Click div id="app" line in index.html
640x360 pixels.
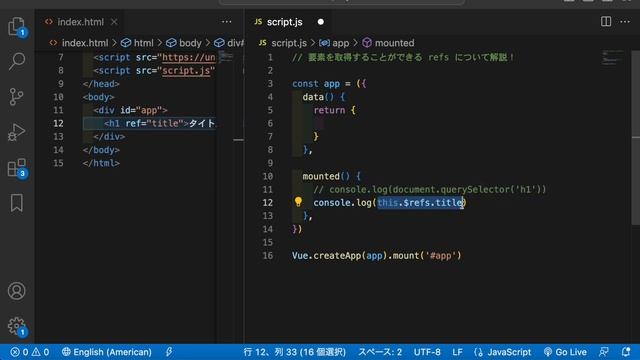[x=130, y=110]
